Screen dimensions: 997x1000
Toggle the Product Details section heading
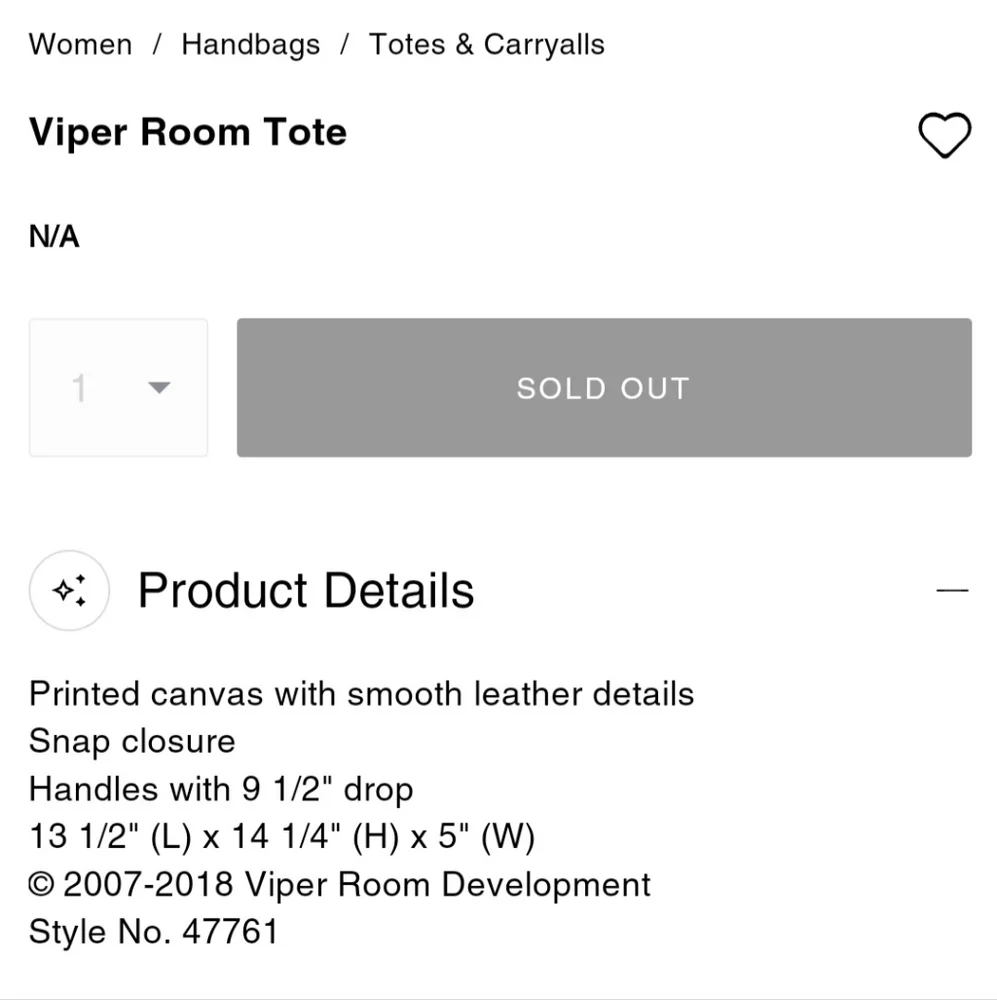click(306, 590)
